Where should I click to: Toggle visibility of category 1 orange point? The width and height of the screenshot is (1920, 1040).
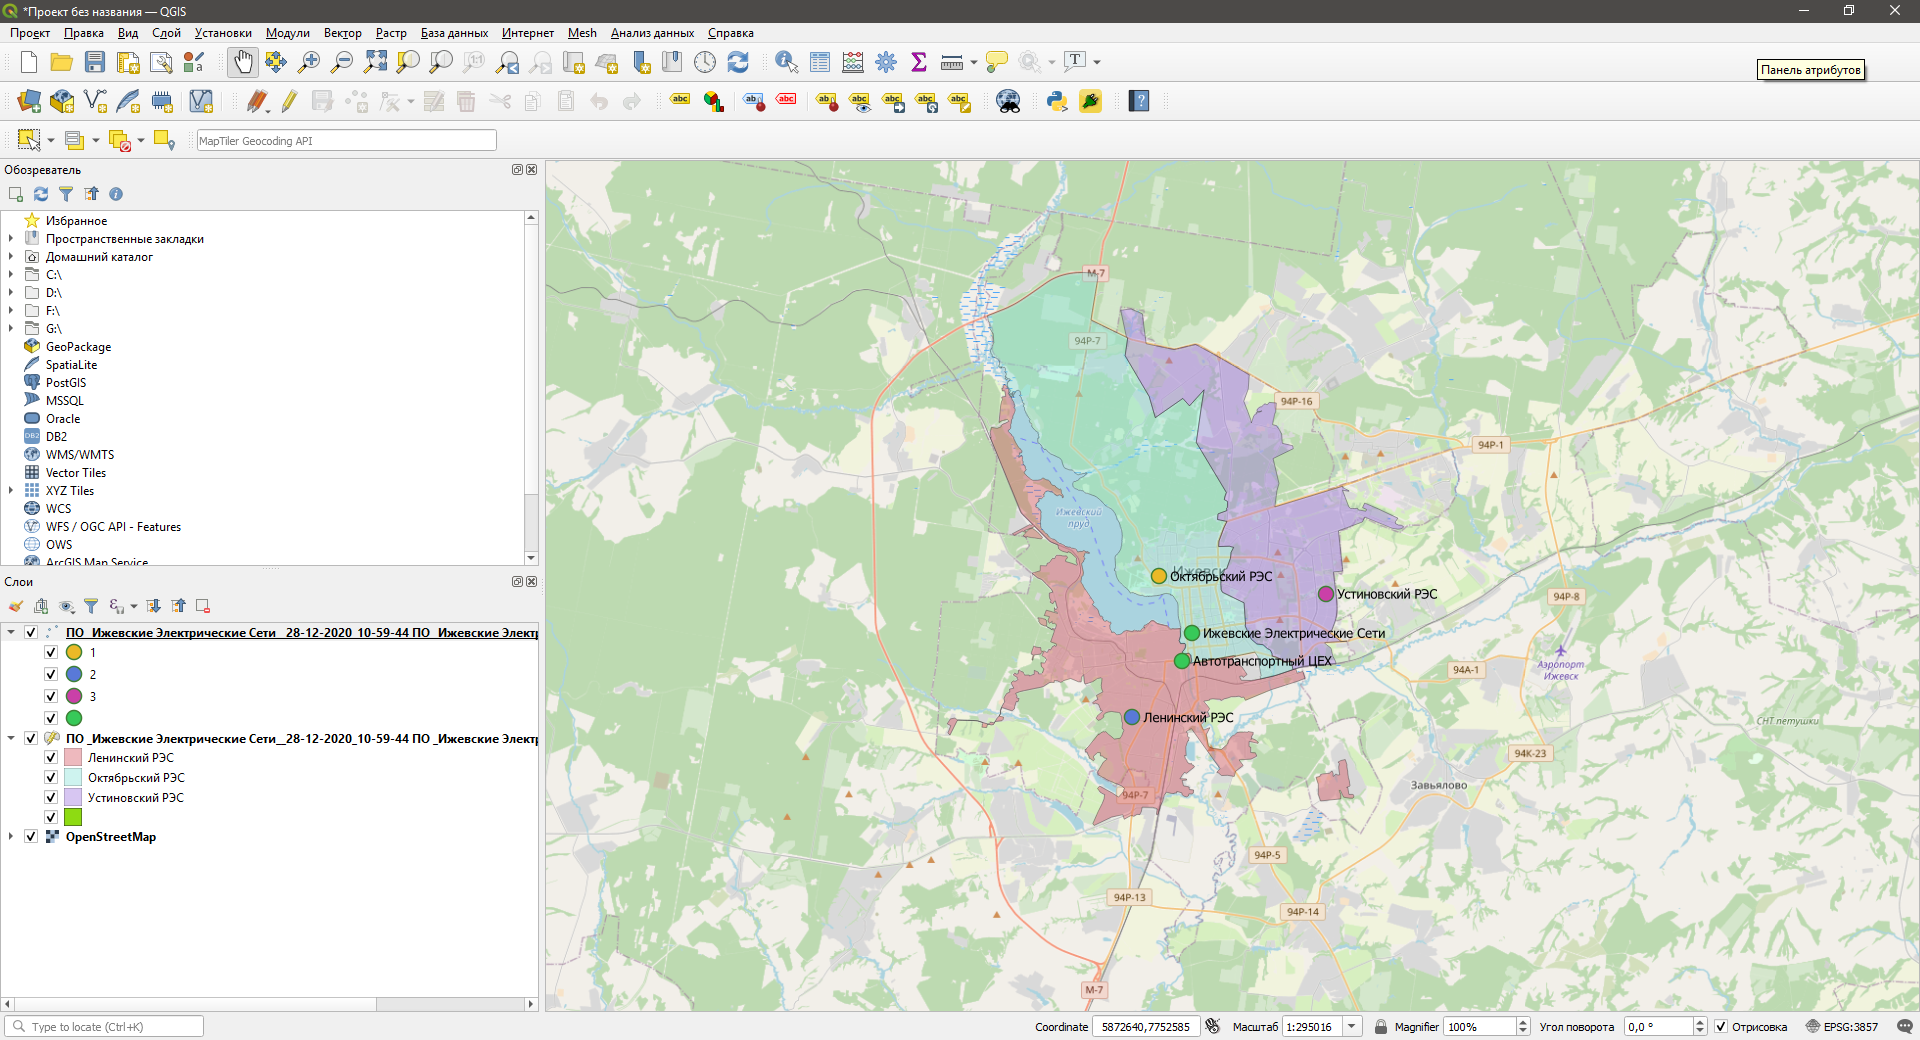(x=51, y=652)
